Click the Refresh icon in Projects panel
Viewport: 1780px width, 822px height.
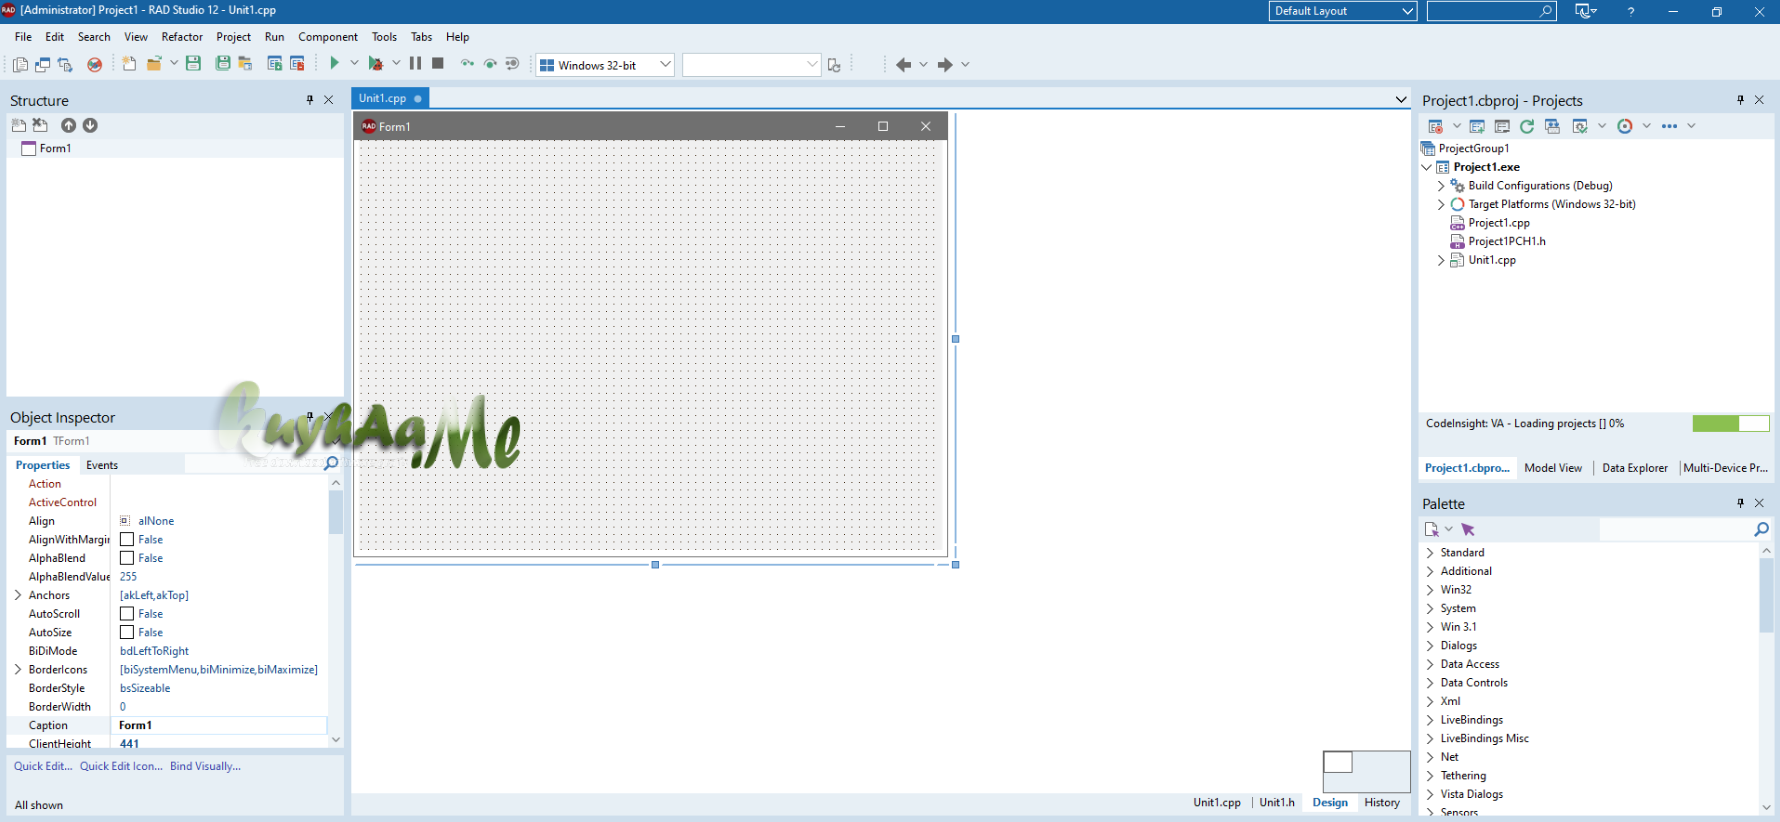[1527, 126]
